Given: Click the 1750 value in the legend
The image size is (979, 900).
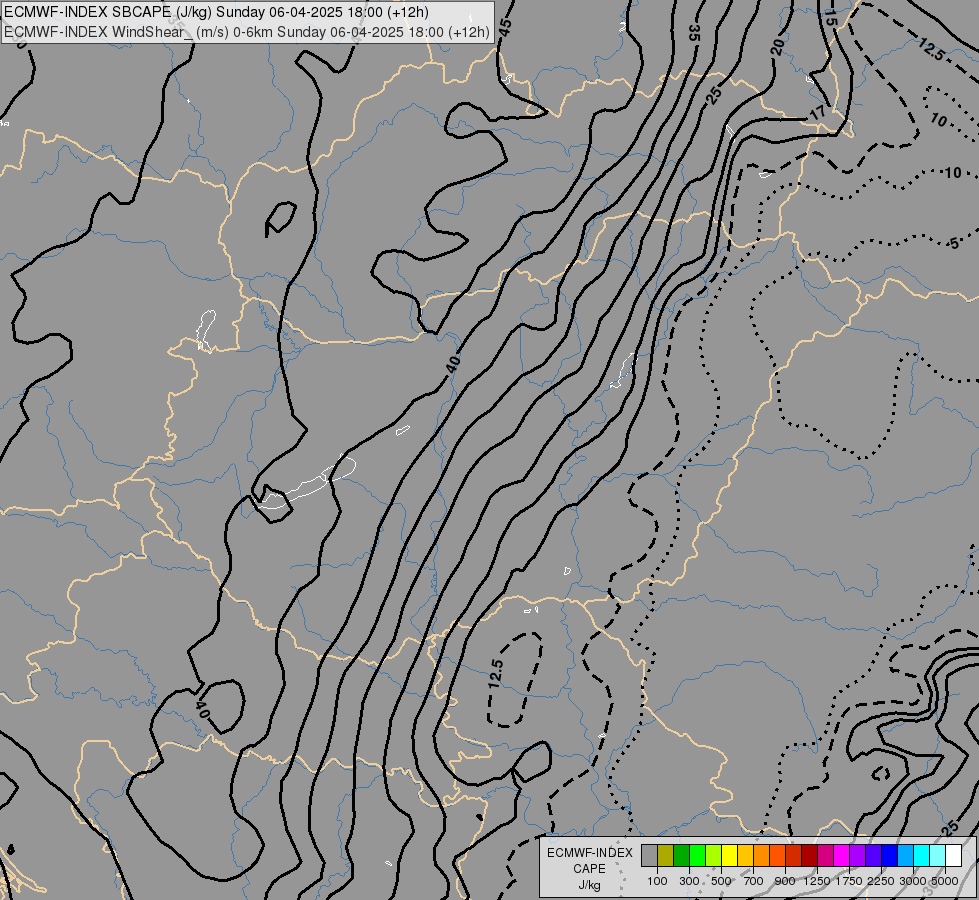Looking at the screenshot, I should pyautogui.click(x=849, y=881).
